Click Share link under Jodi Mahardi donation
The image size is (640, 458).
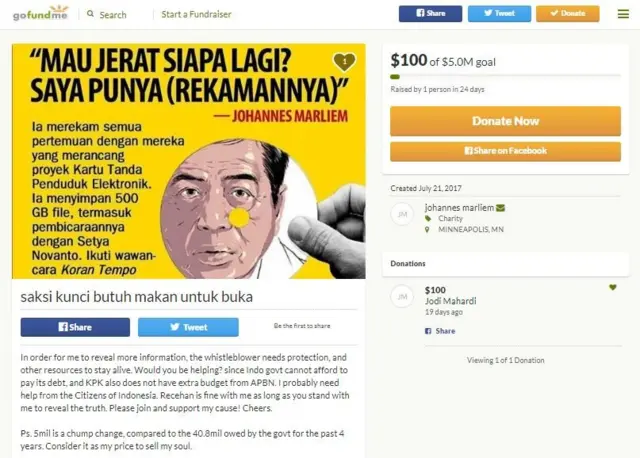(x=440, y=331)
